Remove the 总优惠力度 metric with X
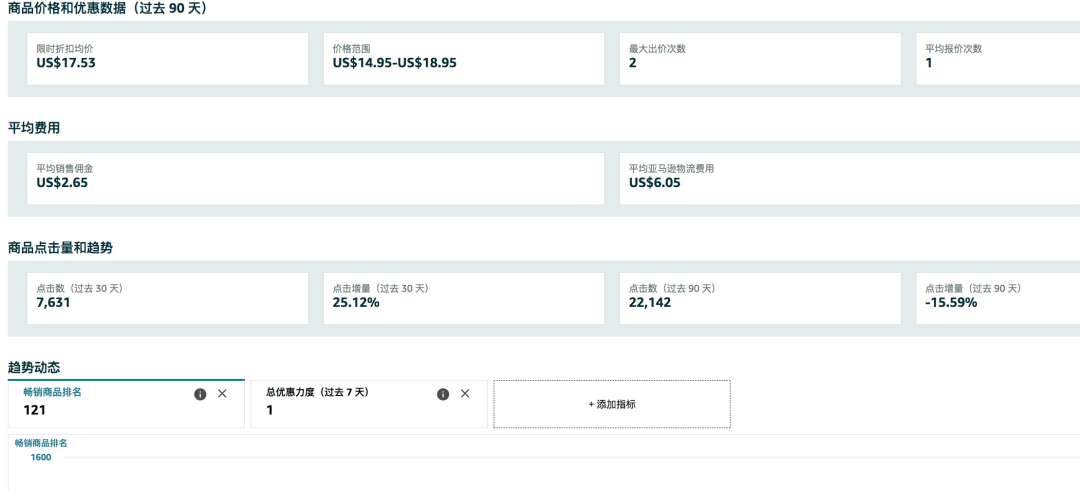1080x491 pixels. pyautogui.click(x=465, y=393)
